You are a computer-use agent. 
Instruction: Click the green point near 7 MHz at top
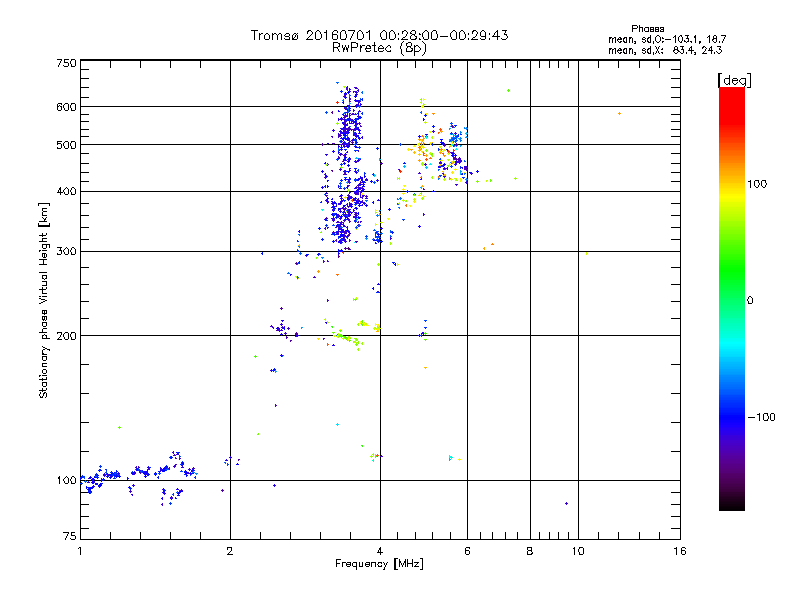[508, 91]
